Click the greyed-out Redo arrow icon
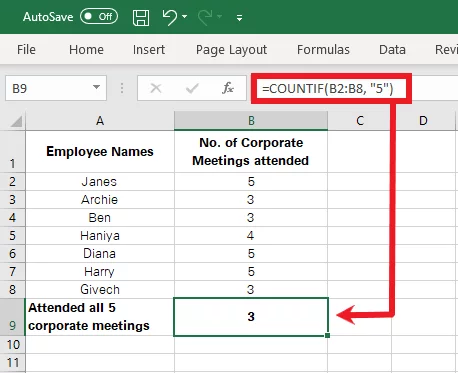The width and height of the screenshot is (458, 373). [205, 17]
